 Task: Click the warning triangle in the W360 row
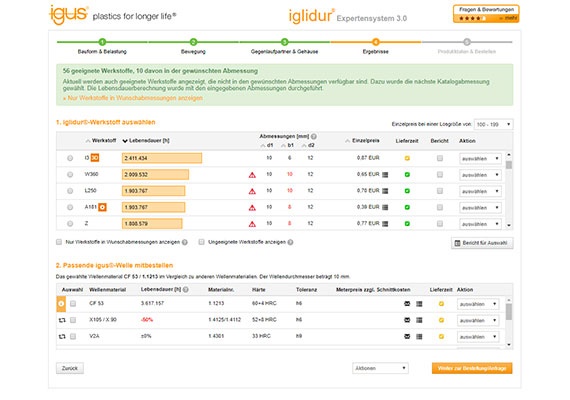(252, 175)
